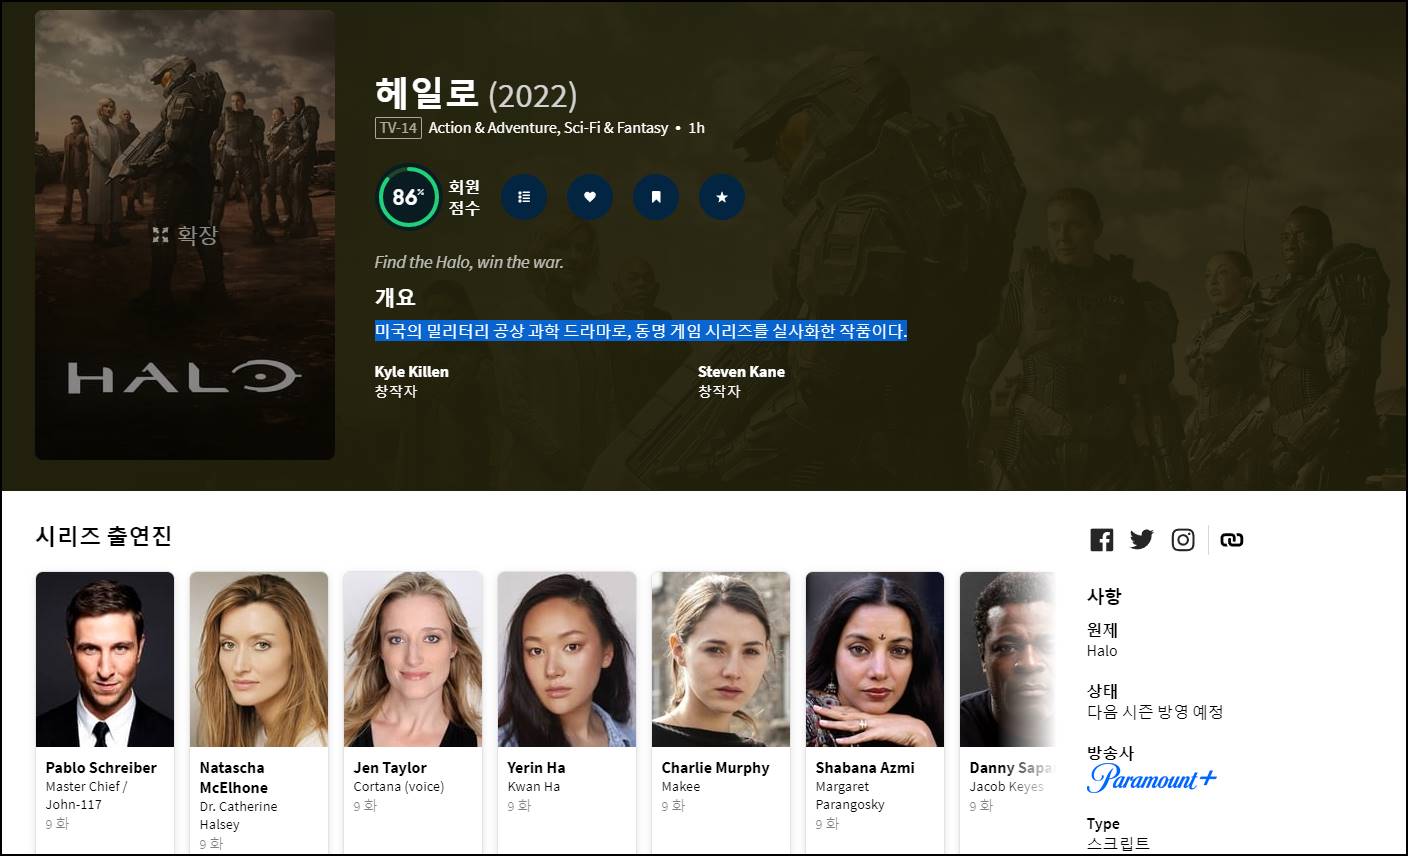
Task: Click the 헤일로 show title
Action: 427,93
